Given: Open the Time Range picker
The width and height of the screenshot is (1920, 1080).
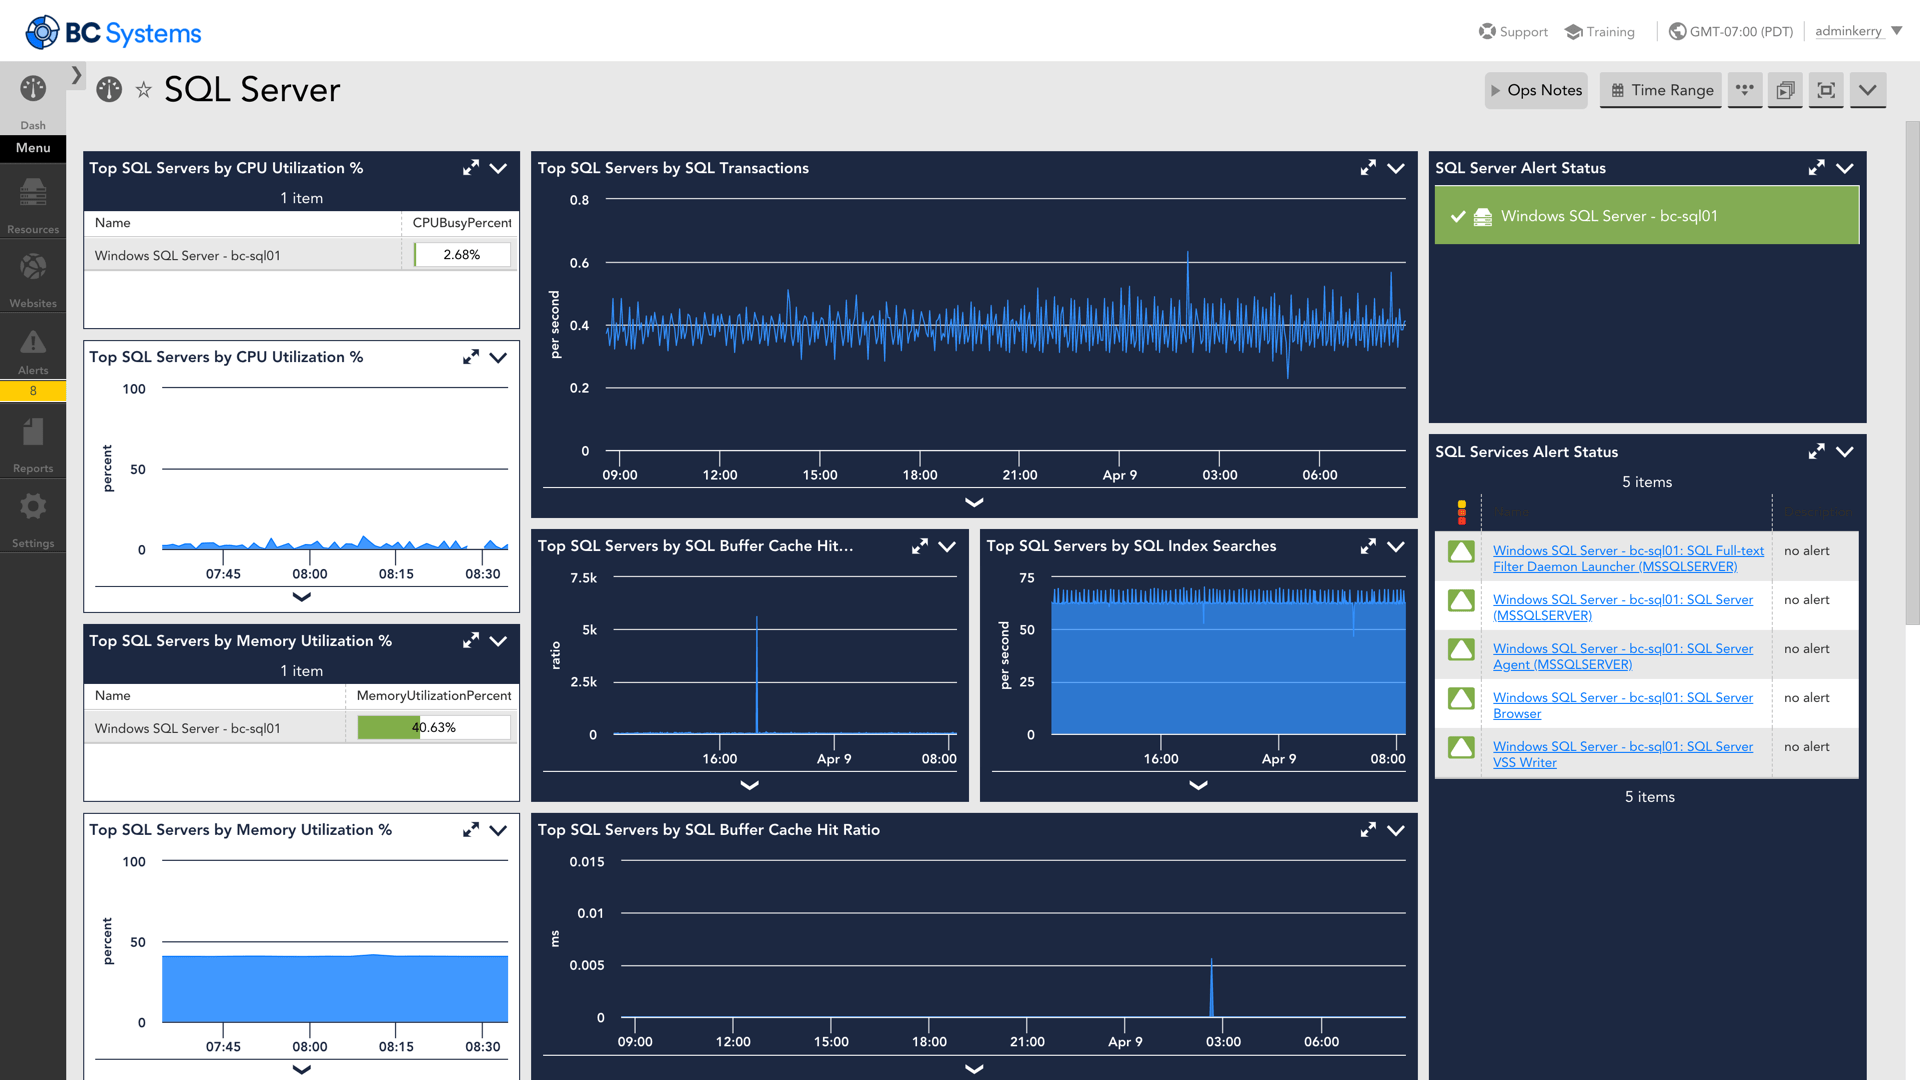Looking at the screenshot, I should click(1660, 90).
